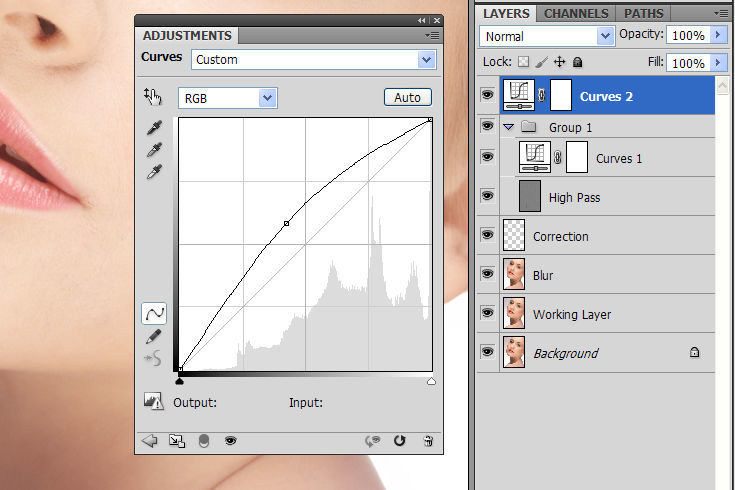Click the Opacity value field

point(688,35)
